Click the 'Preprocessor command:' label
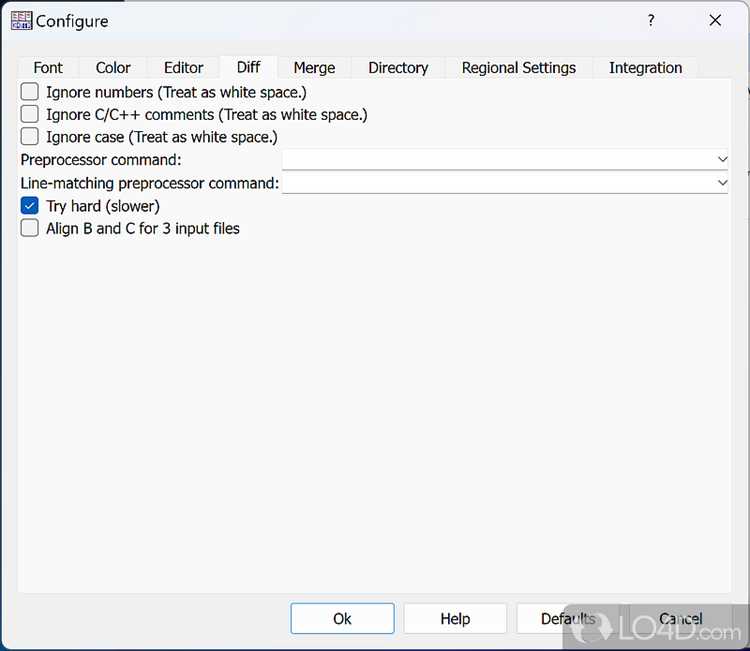750x651 pixels. [x=101, y=160]
